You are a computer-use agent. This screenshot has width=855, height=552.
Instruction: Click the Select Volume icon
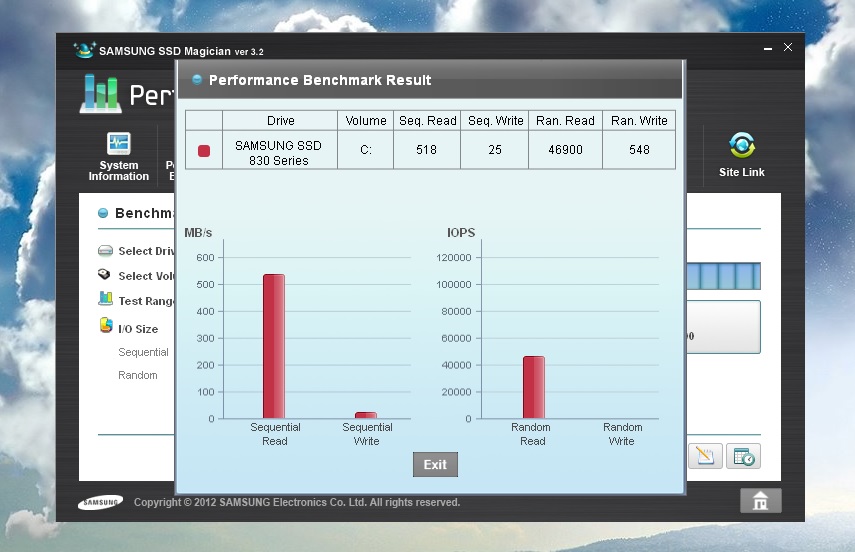click(x=104, y=274)
